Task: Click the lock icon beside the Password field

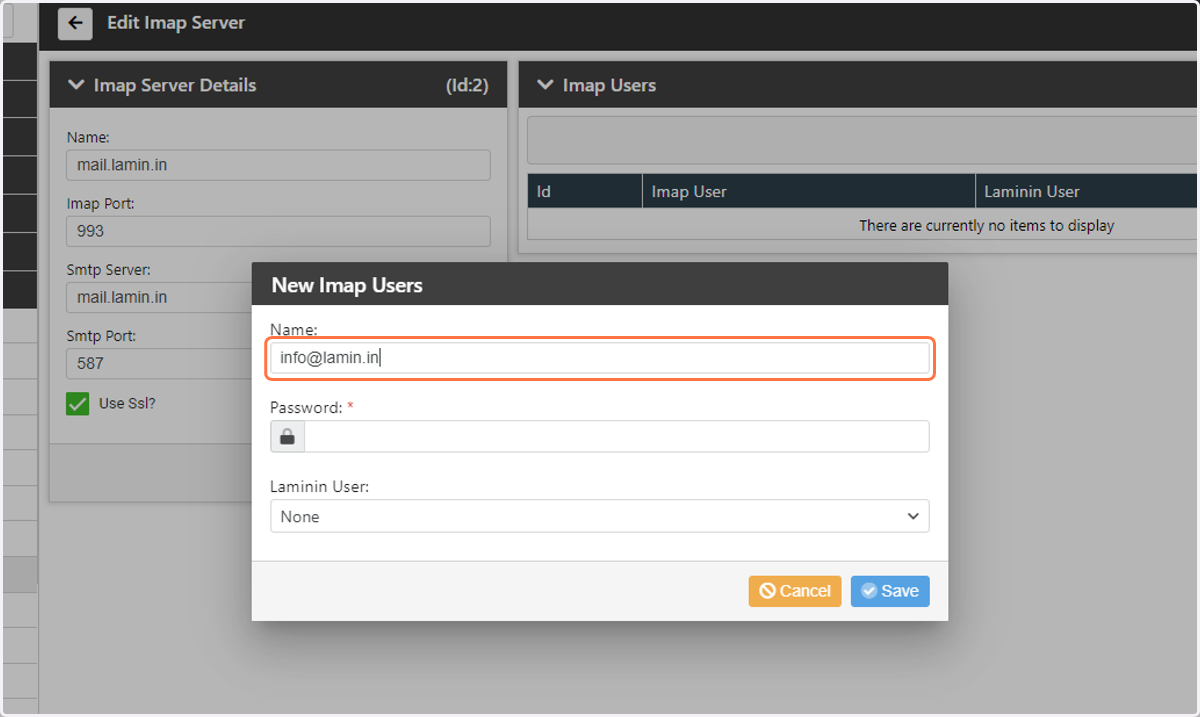Action: click(288, 436)
